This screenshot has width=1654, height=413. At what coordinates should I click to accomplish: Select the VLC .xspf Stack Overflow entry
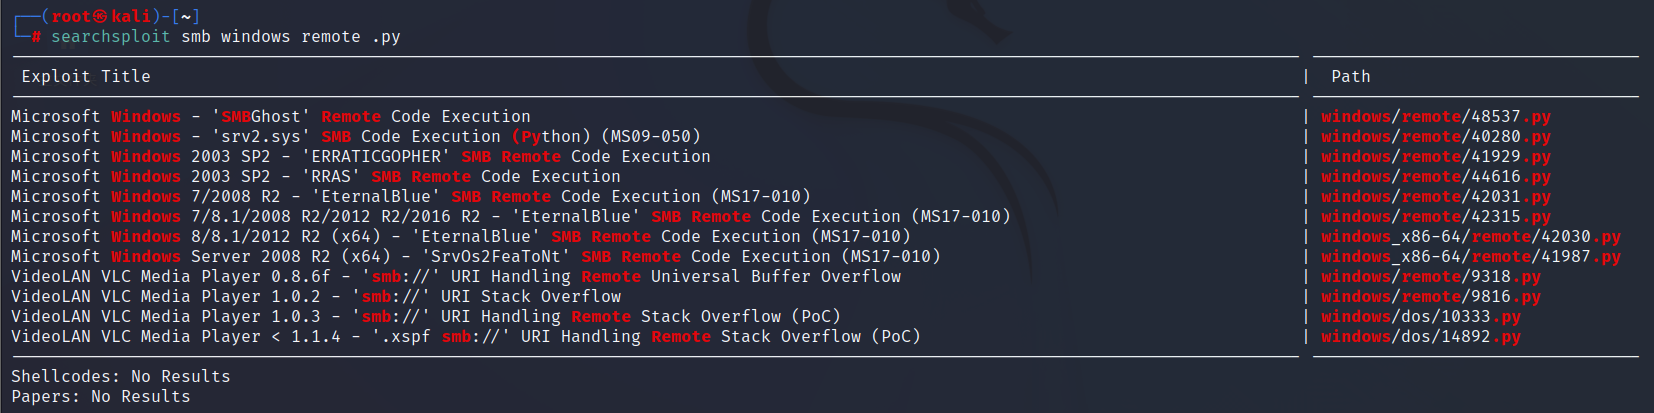click(465, 337)
